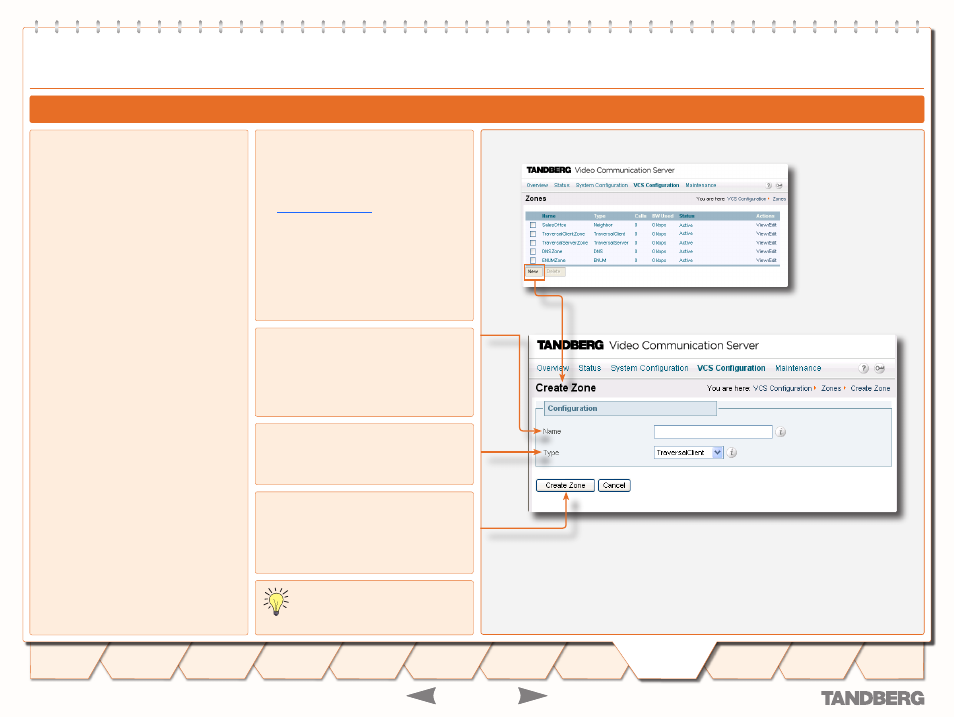Click the New button under the zones table

[x=534, y=271]
